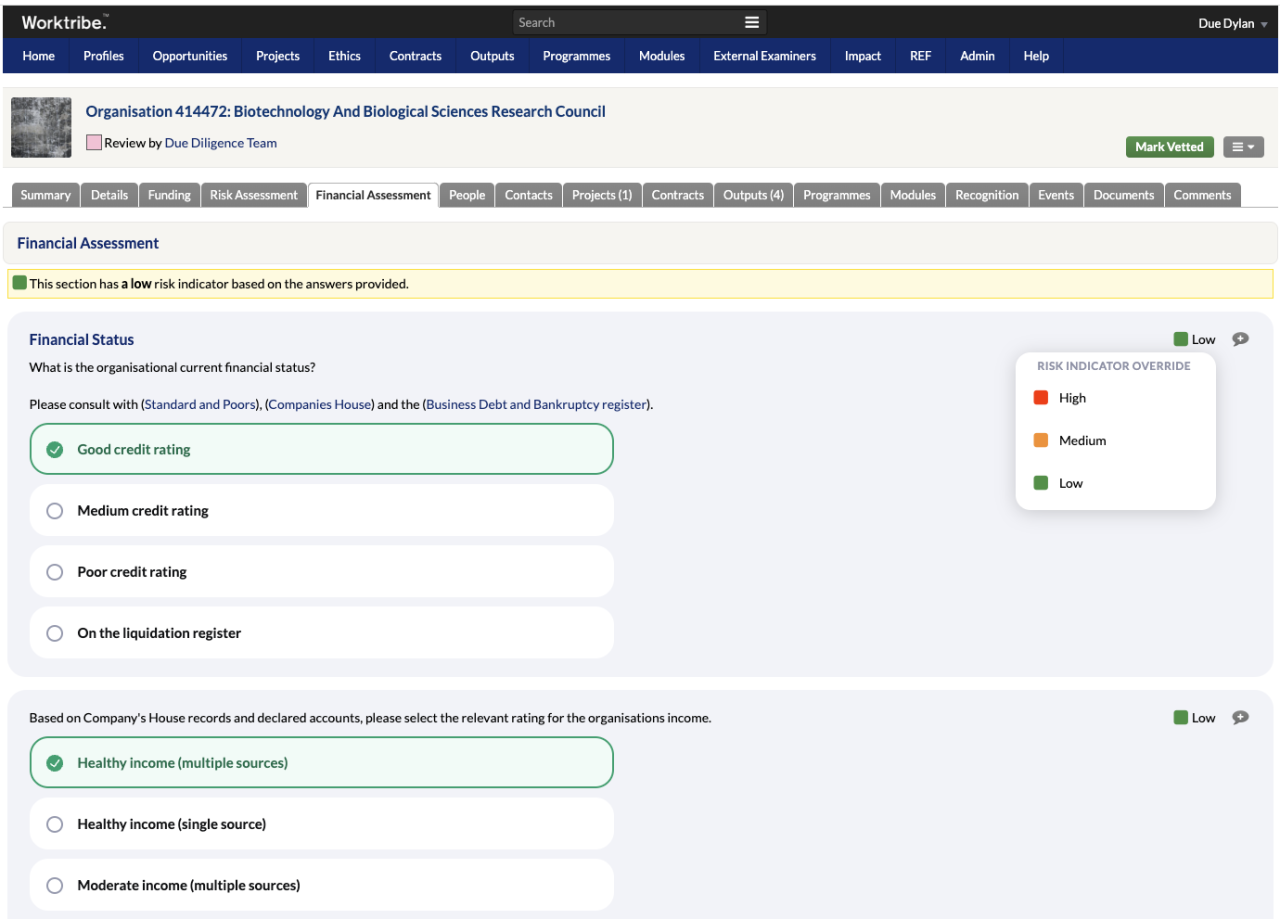Select the orange Medium swatch in the override panel
1280x919 pixels.
click(1043, 440)
